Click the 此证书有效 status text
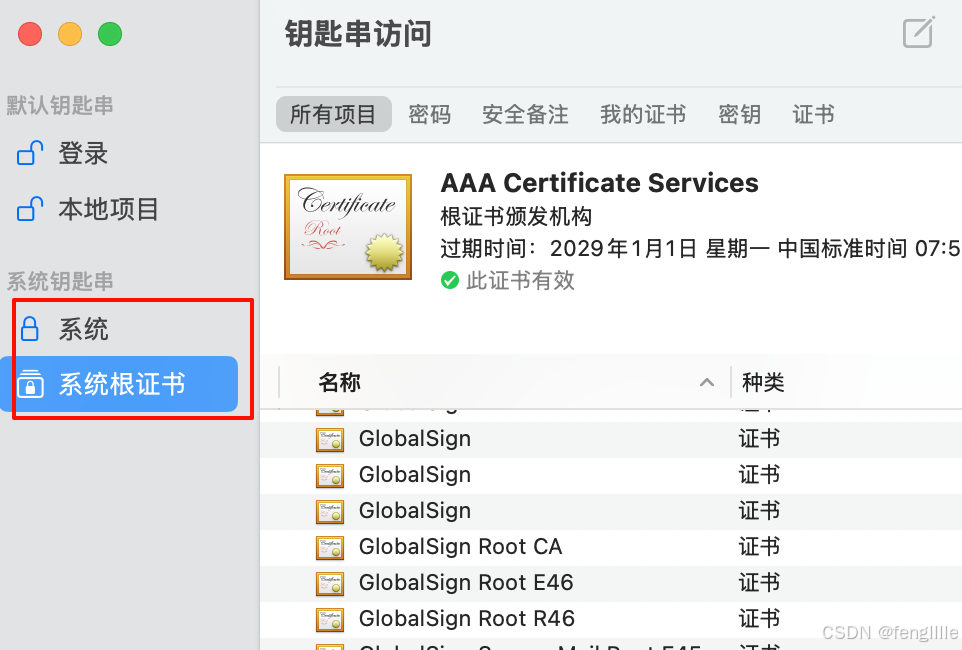962x650 pixels. pos(520,281)
